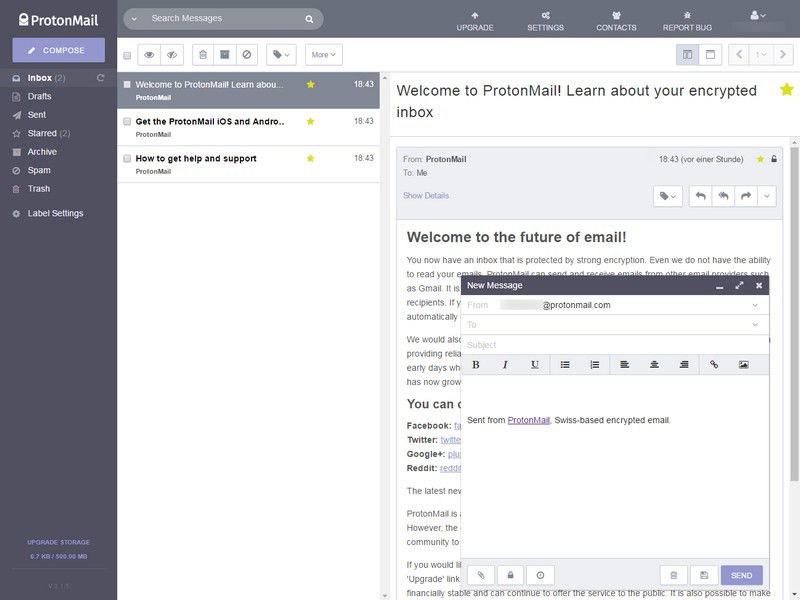Image resolution: width=800 pixels, height=600 pixels.
Task: Mark as unread with crossed-eye icon
Action: click(x=172, y=55)
